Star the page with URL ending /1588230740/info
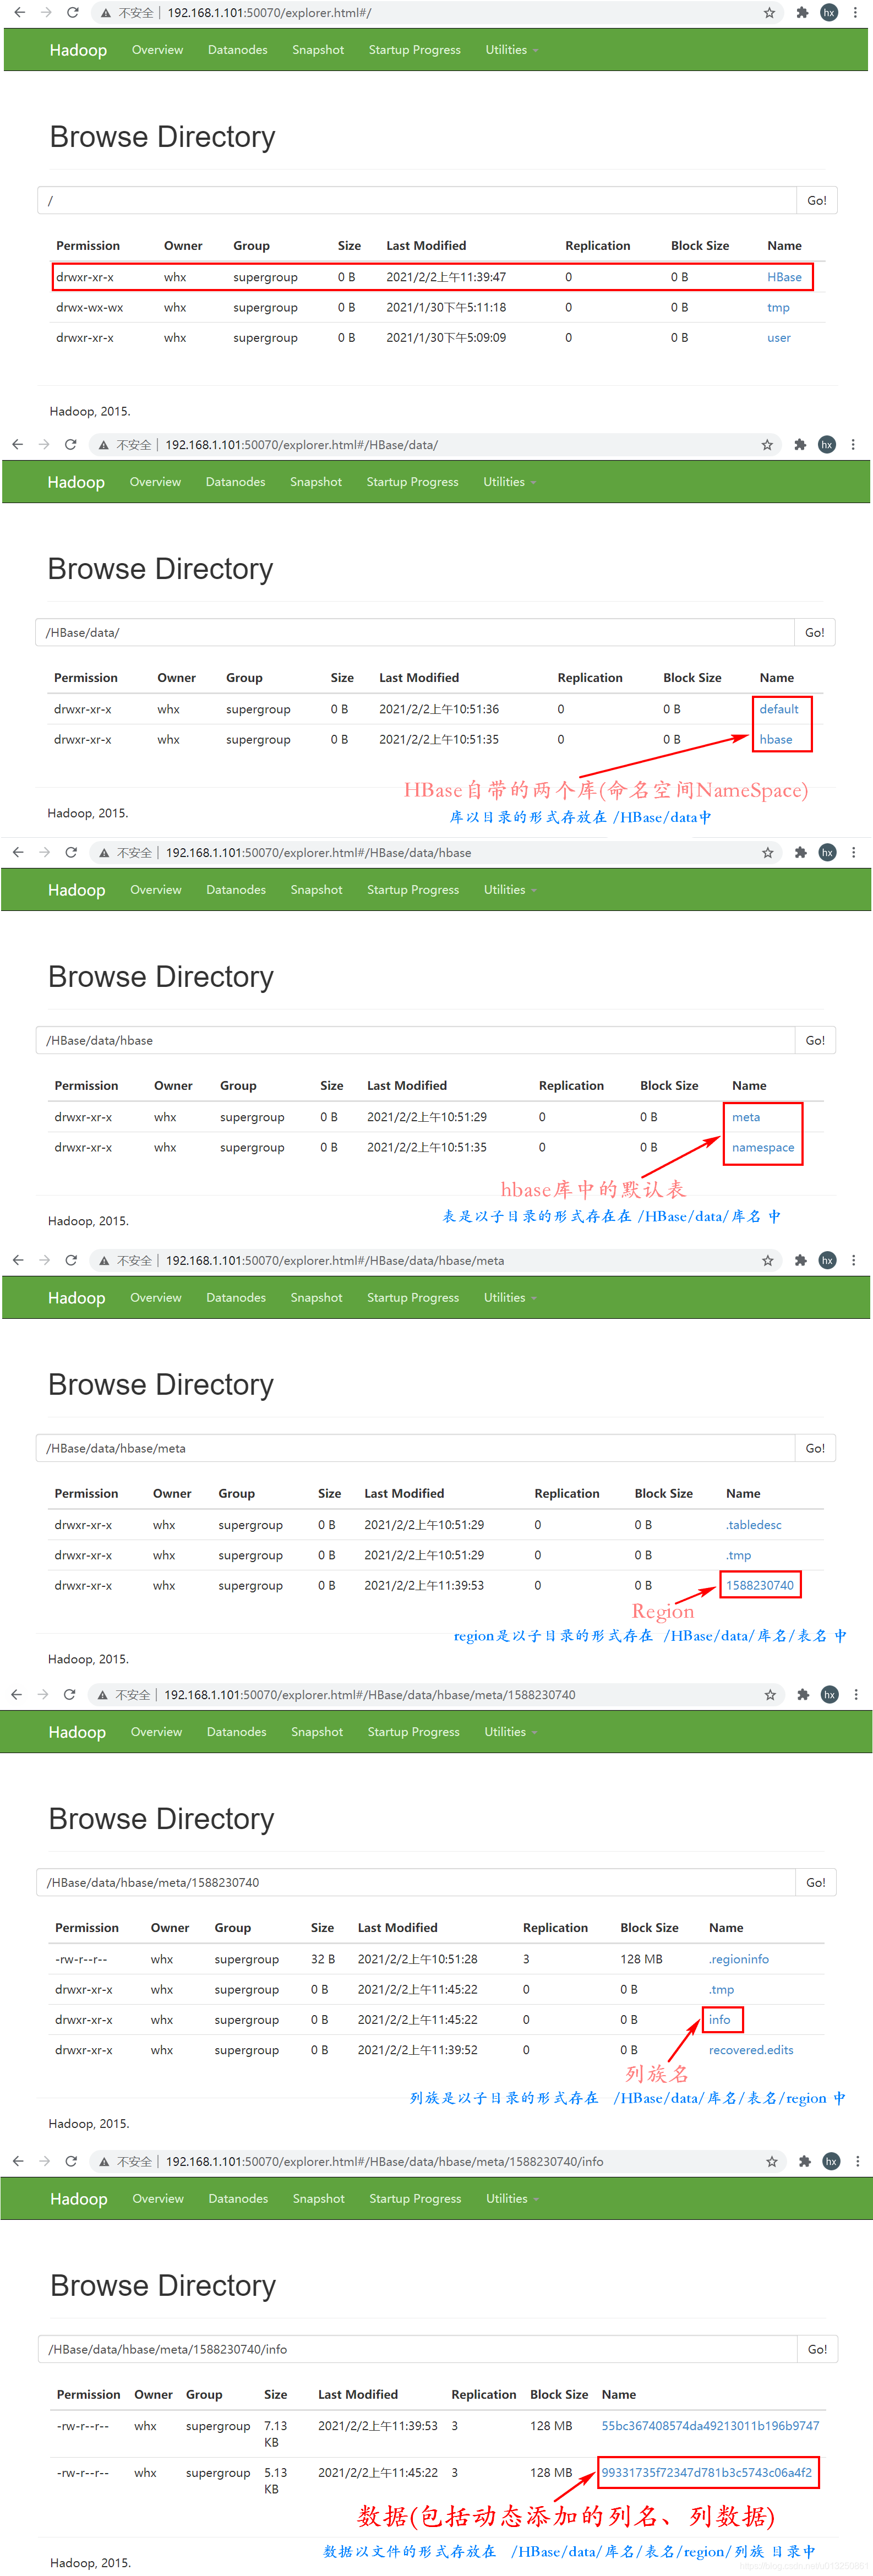This screenshot has width=873, height=2576. [772, 2162]
